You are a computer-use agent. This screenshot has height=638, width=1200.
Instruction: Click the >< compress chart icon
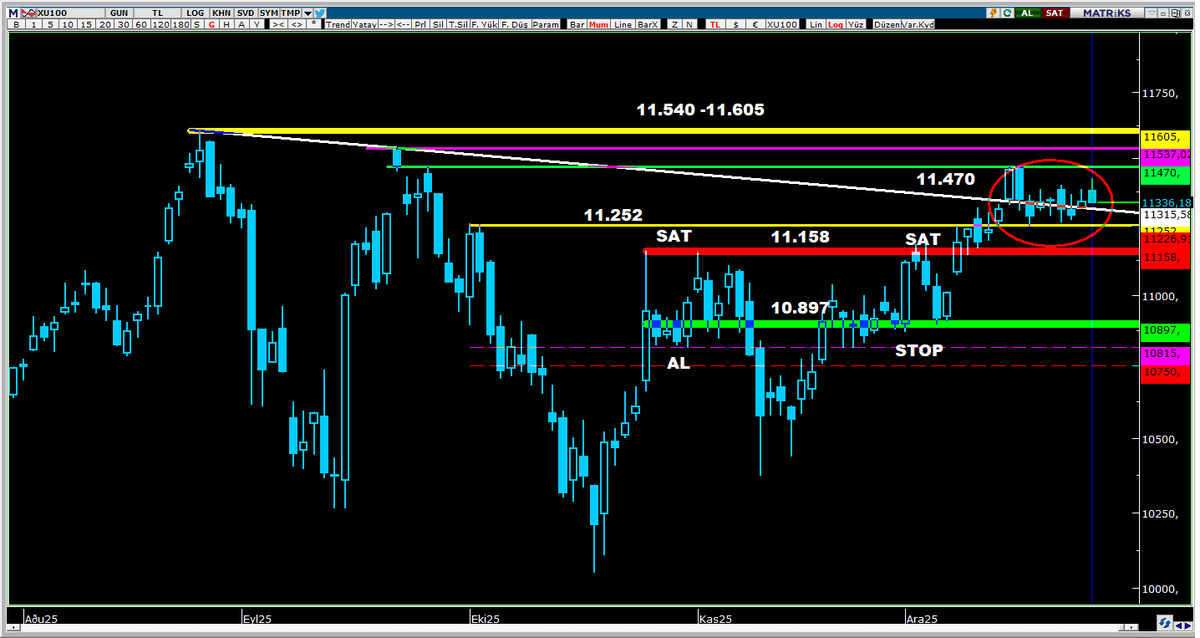click(279, 24)
